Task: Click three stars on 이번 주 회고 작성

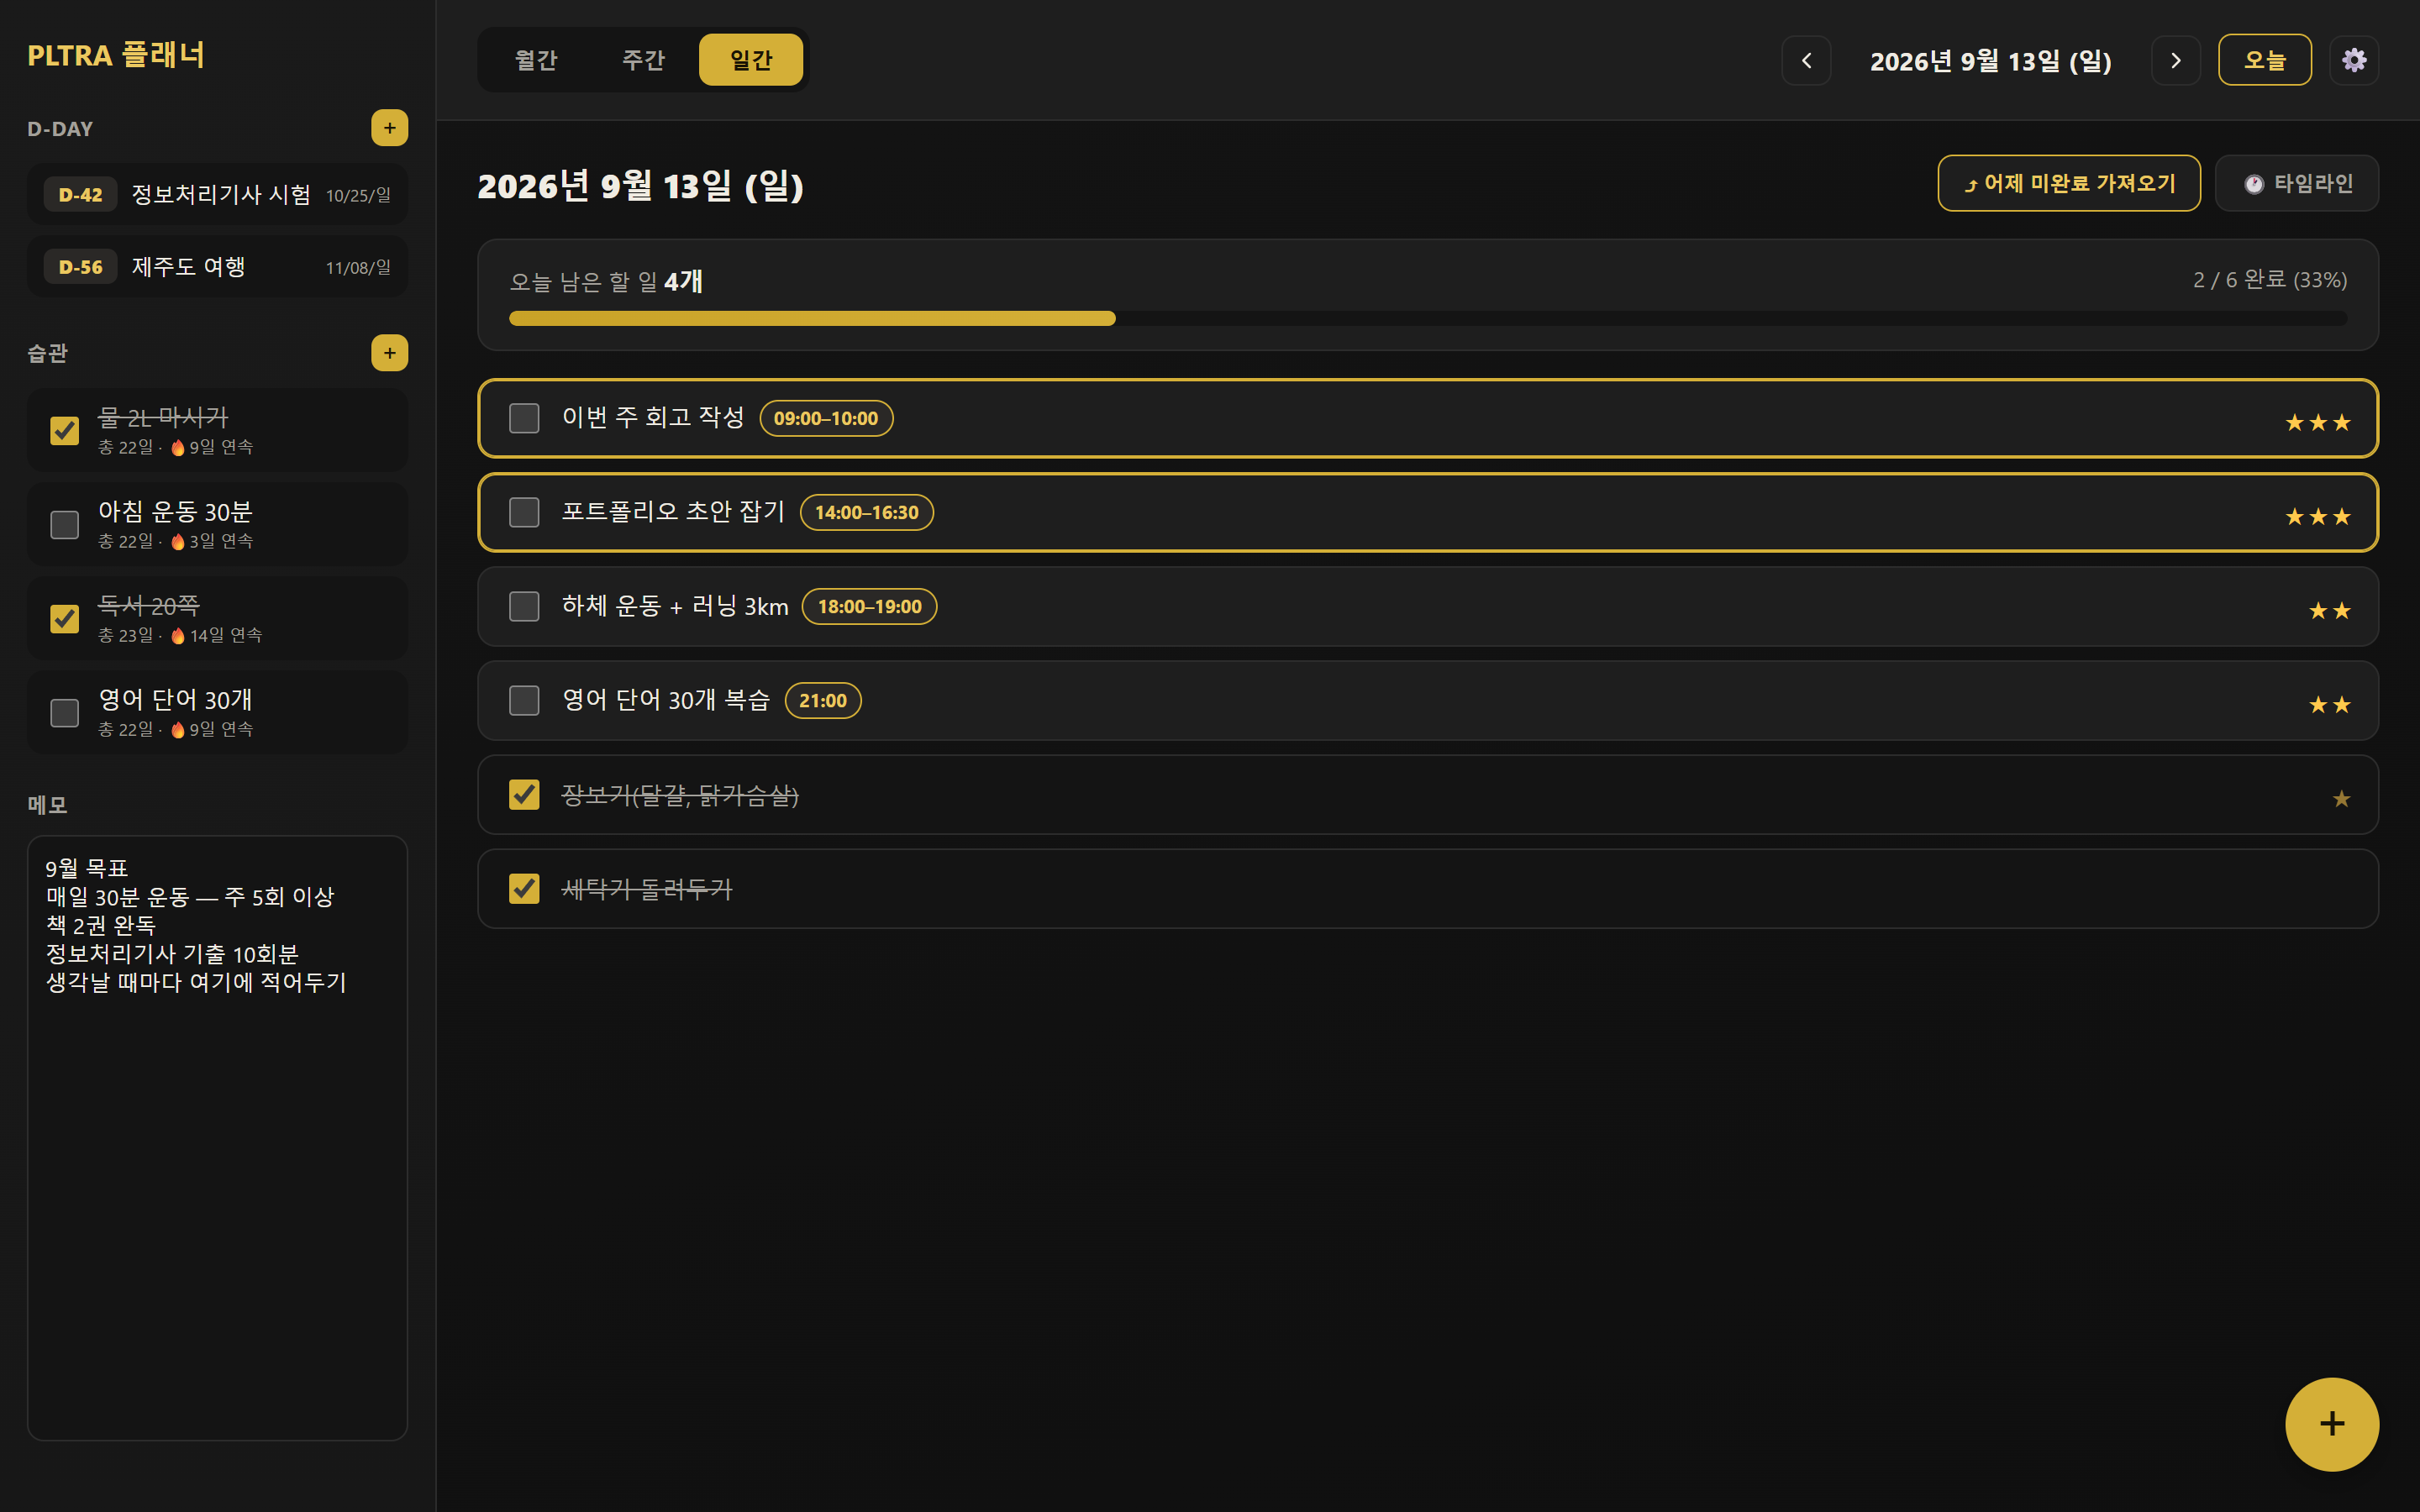Action: point(2317,423)
